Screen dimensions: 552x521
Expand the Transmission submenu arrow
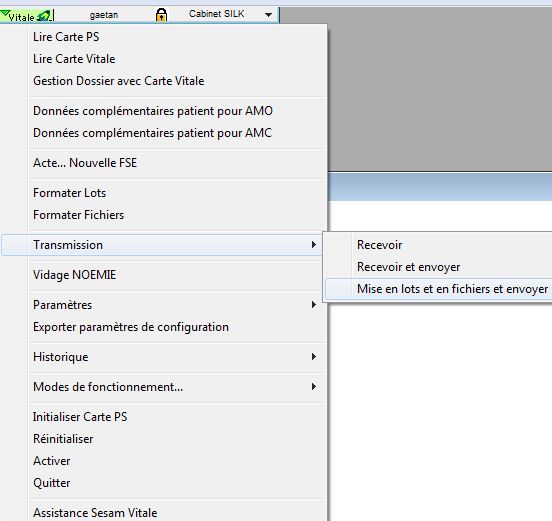point(314,245)
